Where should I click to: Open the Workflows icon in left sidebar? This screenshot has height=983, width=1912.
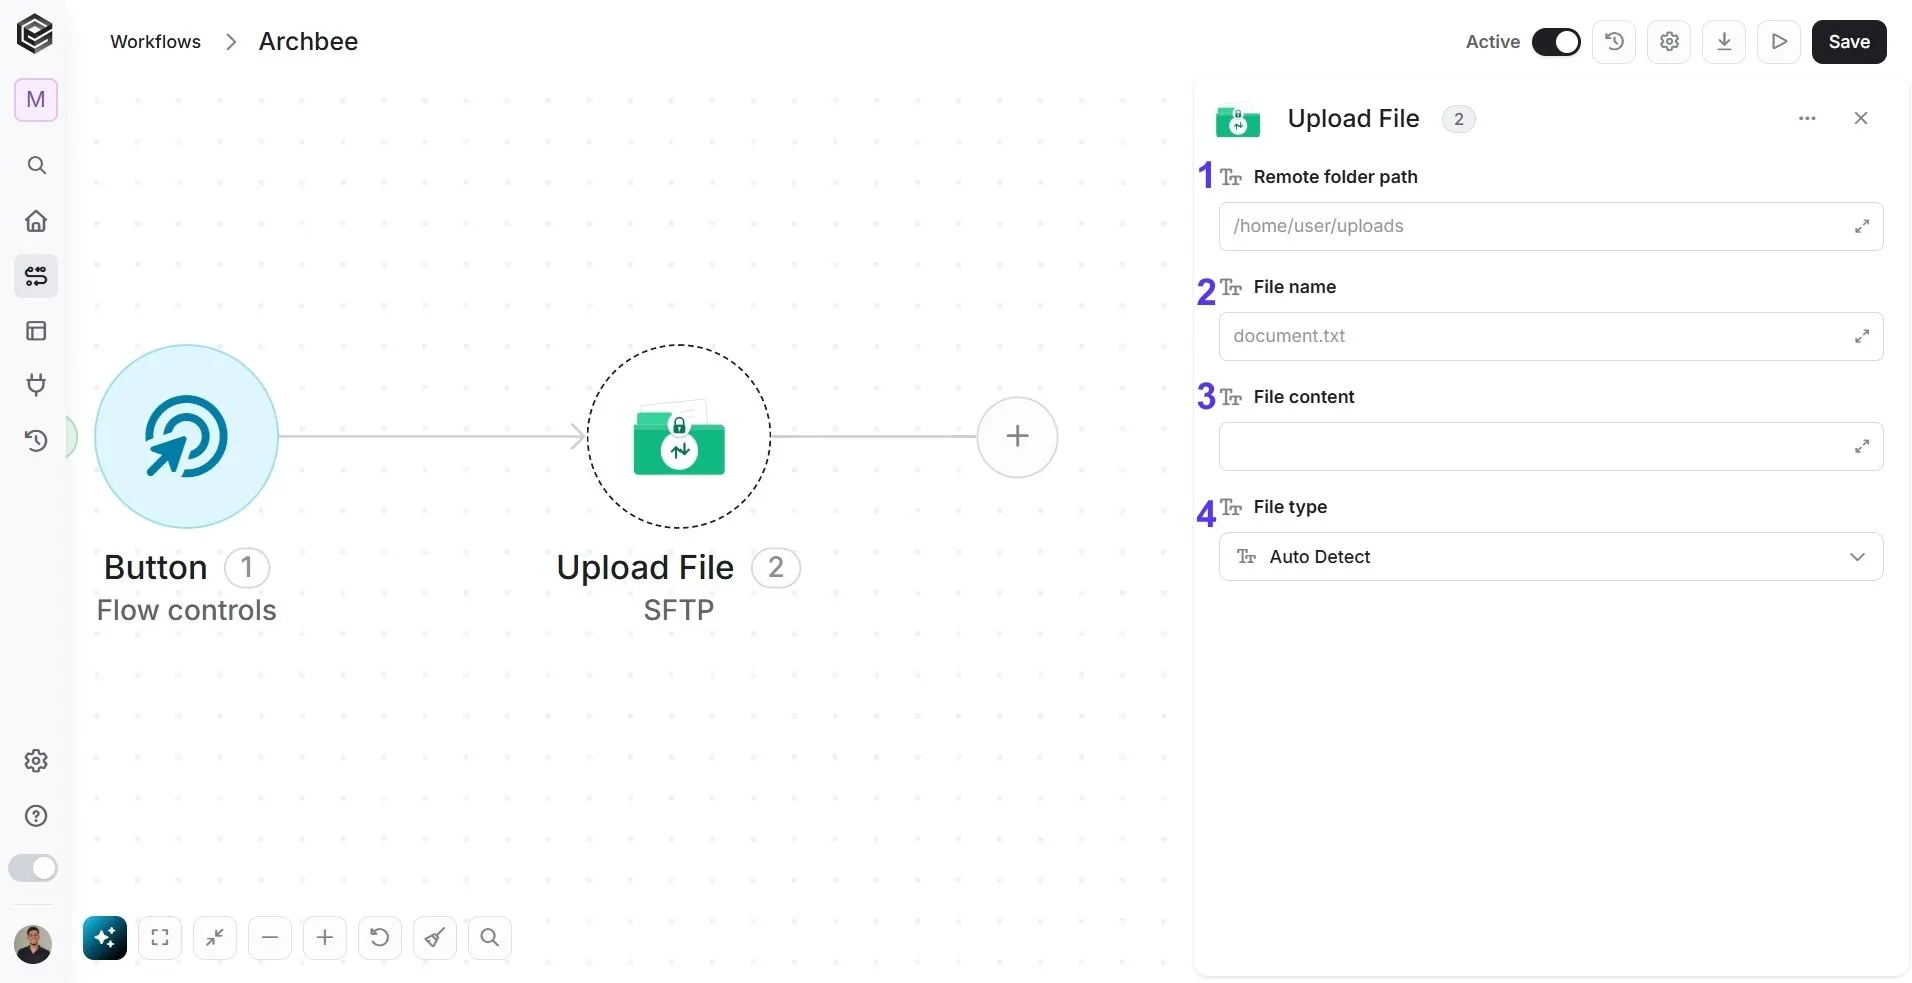36,276
